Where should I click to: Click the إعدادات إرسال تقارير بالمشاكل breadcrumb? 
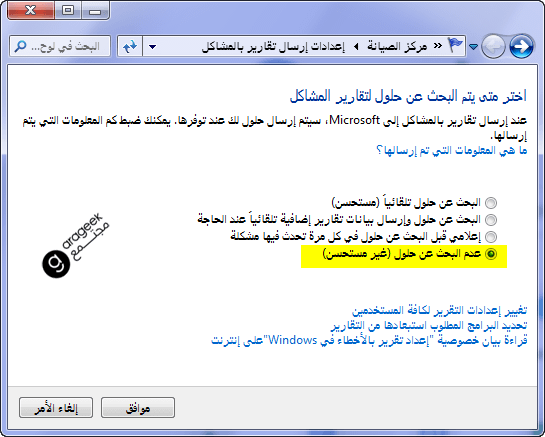(274, 47)
